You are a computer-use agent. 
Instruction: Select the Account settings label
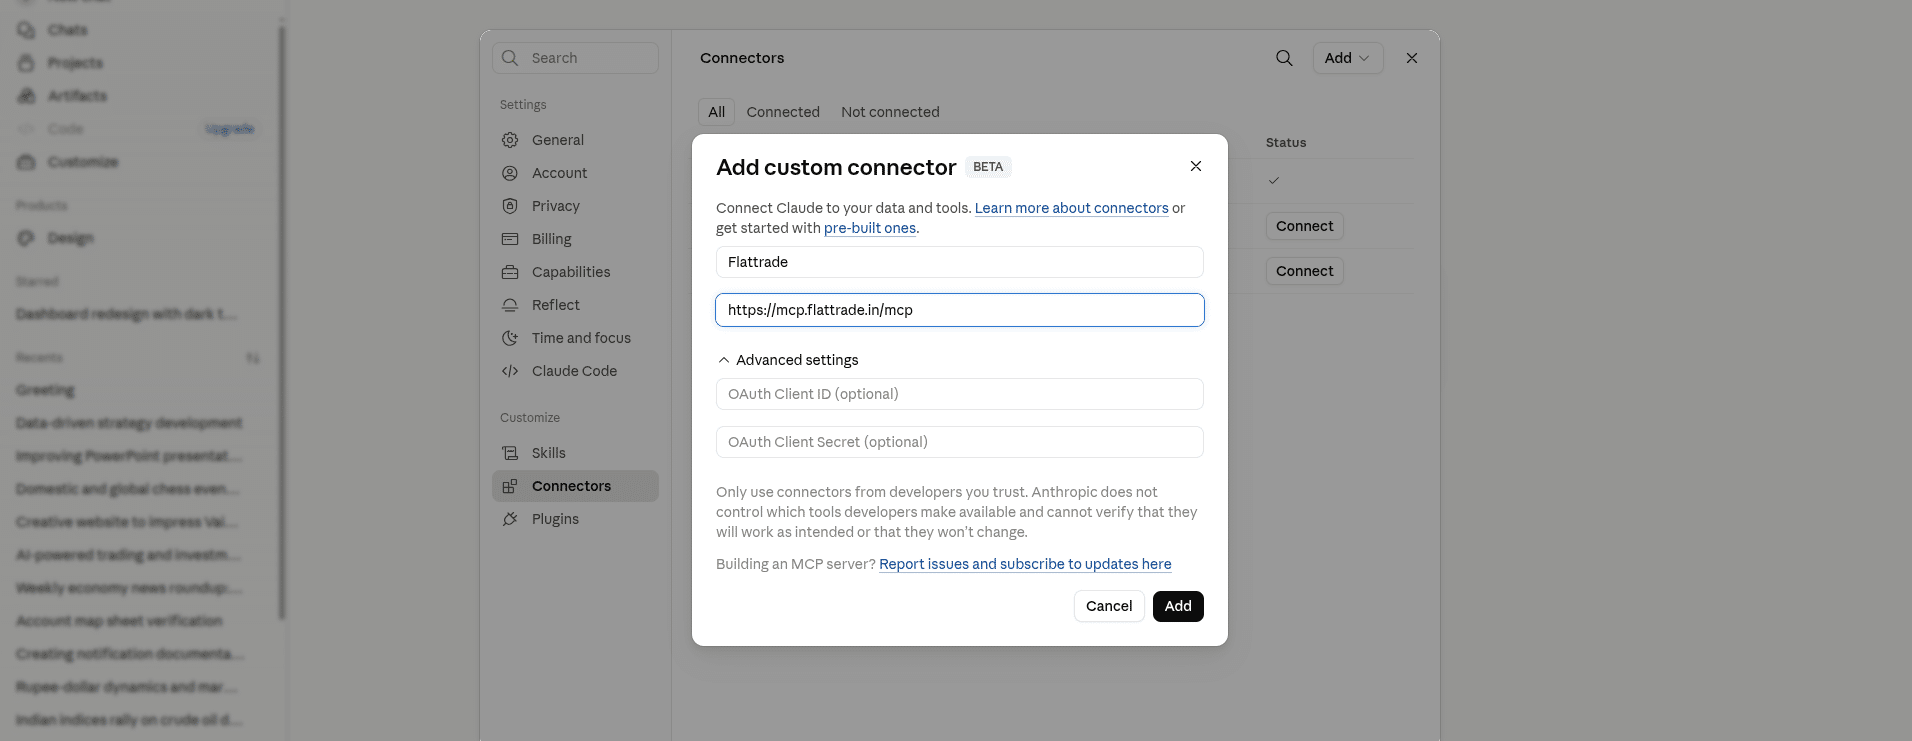[x=559, y=173]
